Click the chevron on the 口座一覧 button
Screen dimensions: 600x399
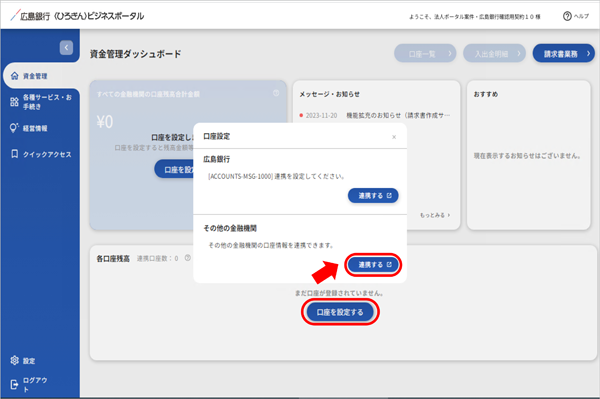(x=450, y=54)
